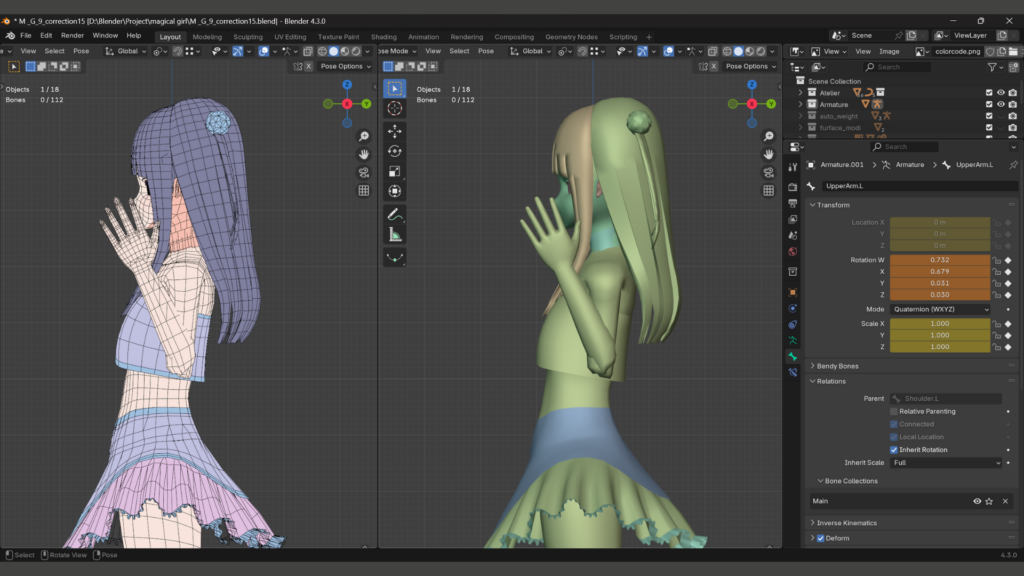Enable the Relative Parenting checkbox
The image size is (1024, 576).
click(x=894, y=411)
